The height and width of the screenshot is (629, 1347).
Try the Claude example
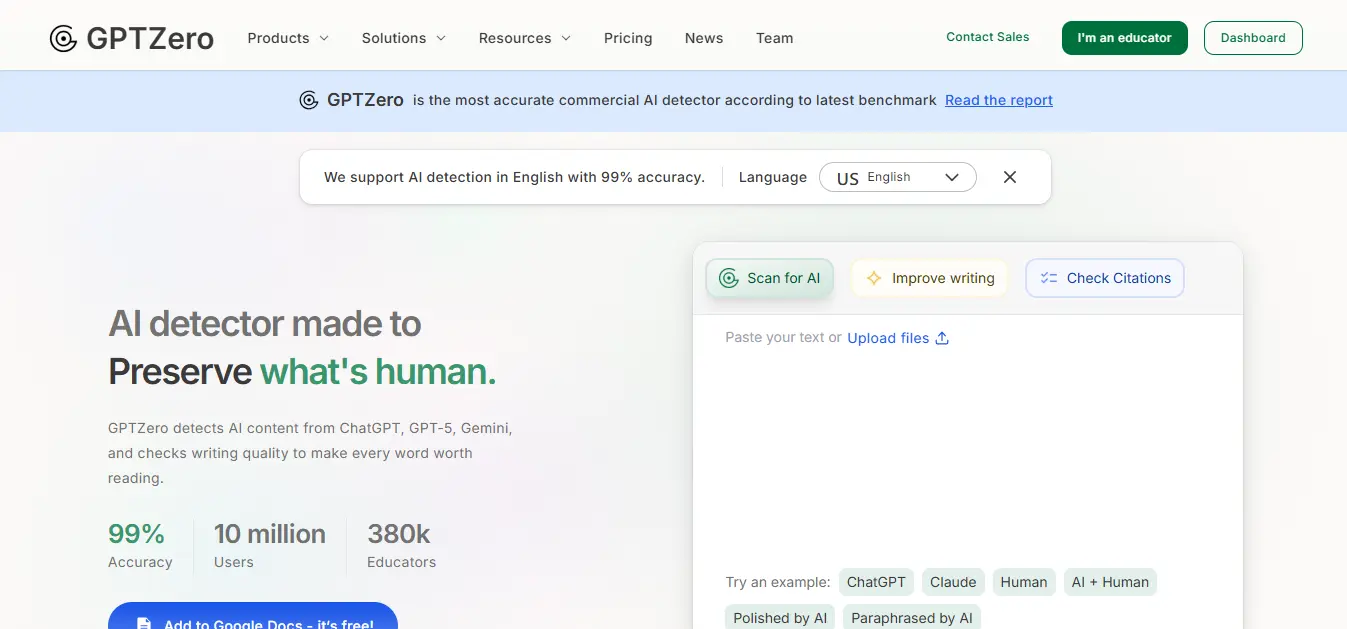(953, 582)
